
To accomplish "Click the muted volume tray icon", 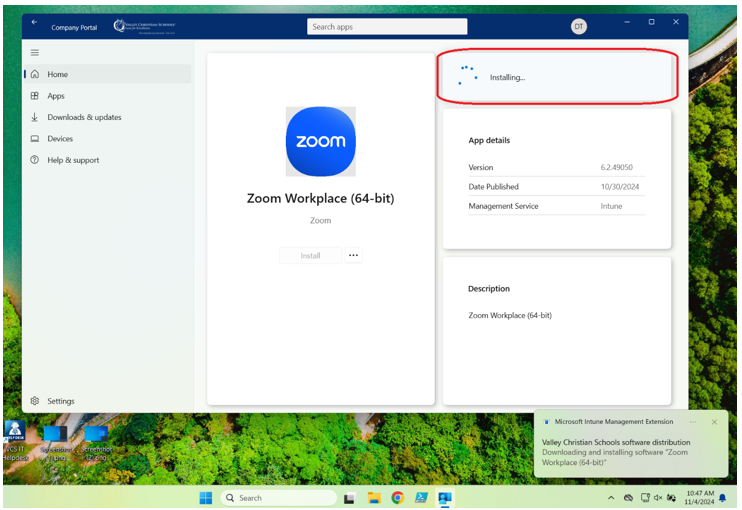I will pos(658,498).
